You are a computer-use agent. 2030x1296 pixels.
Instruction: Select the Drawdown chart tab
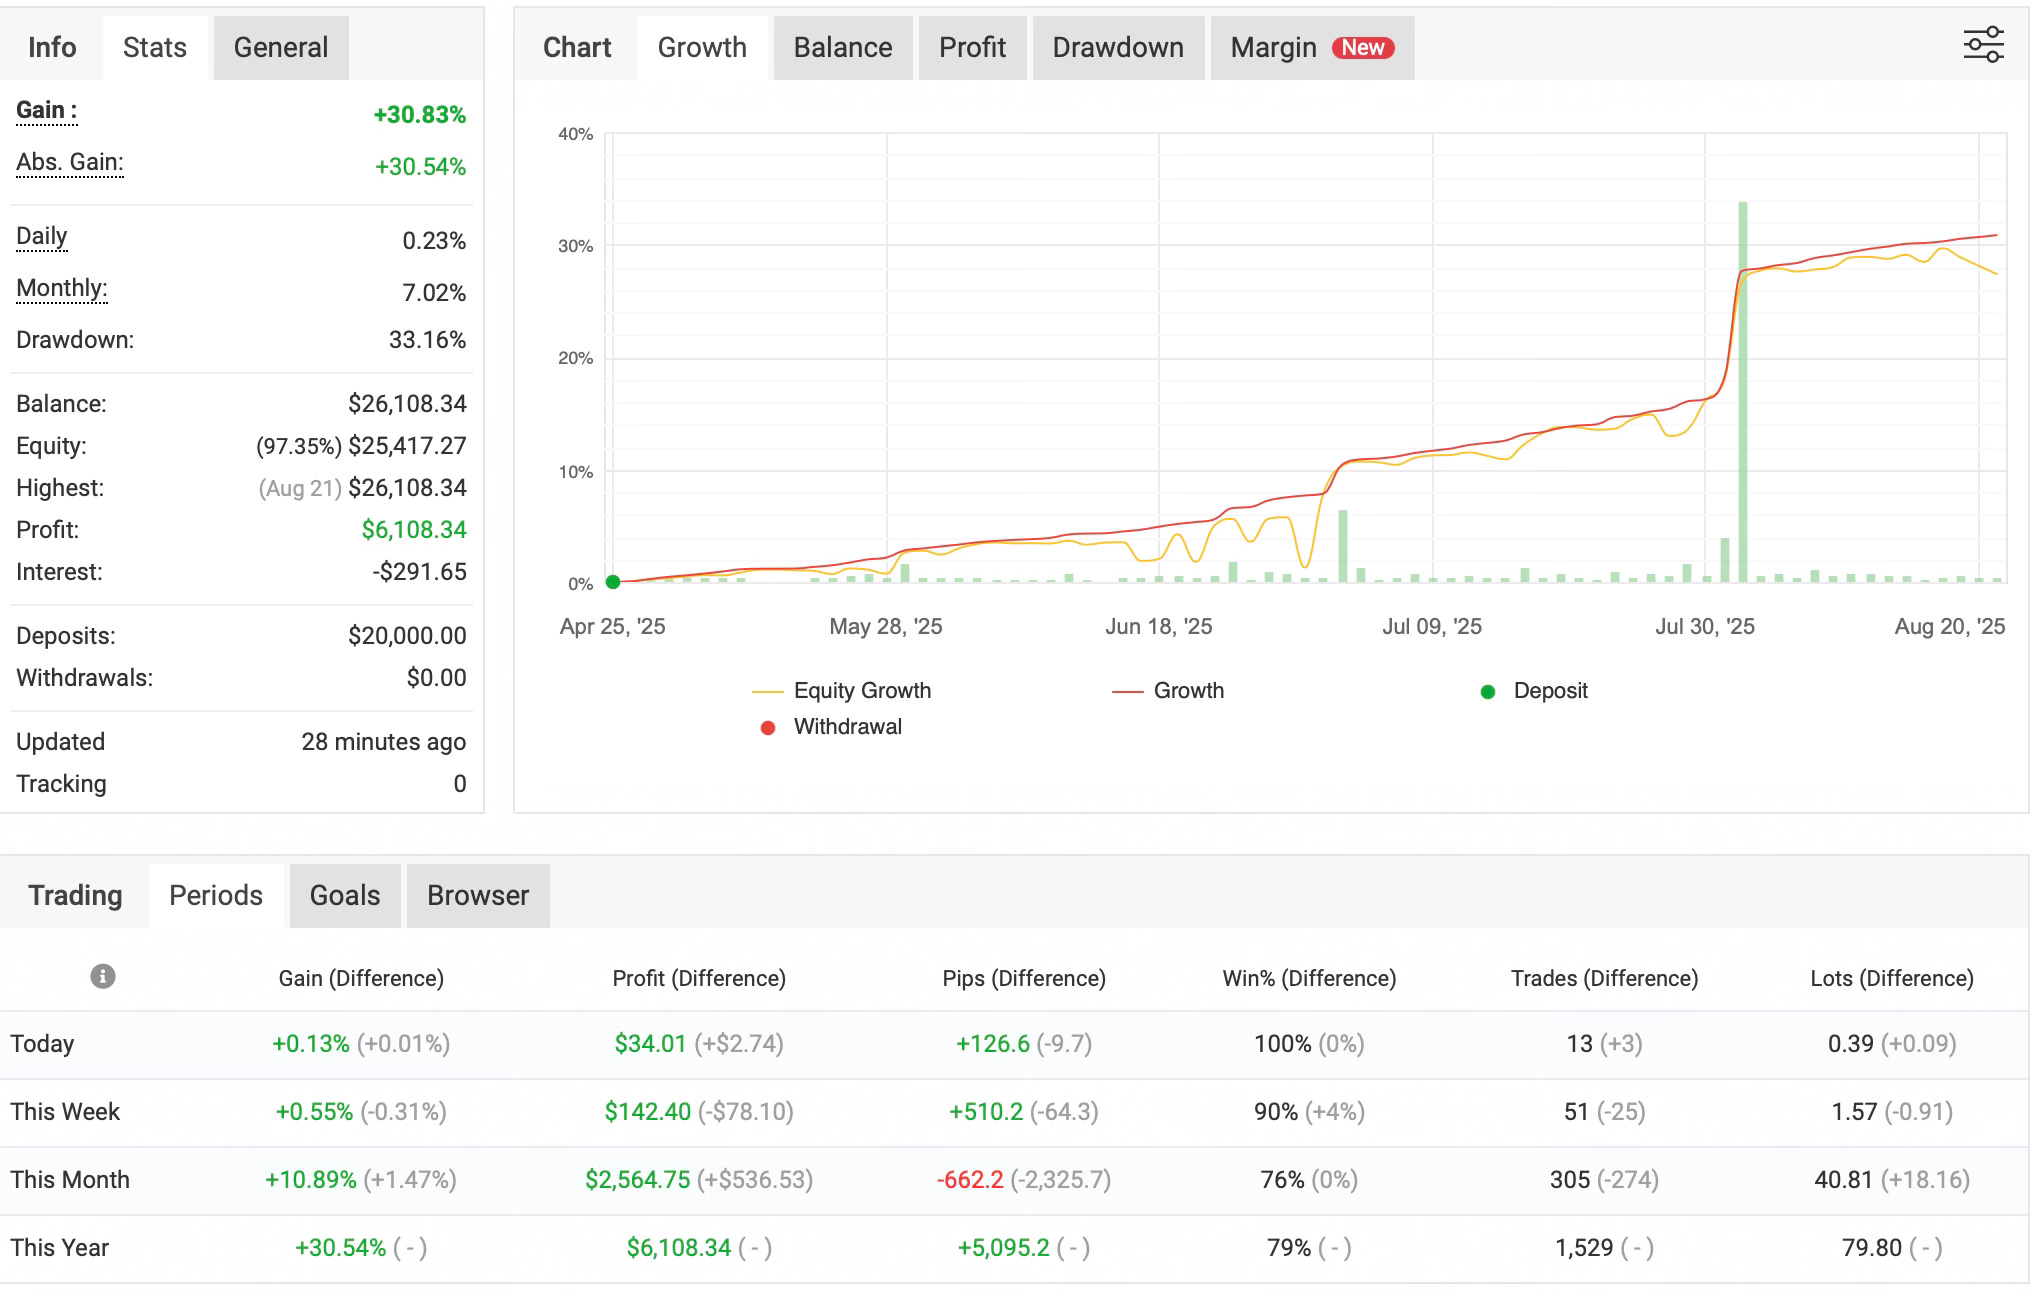pyautogui.click(x=1117, y=48)
